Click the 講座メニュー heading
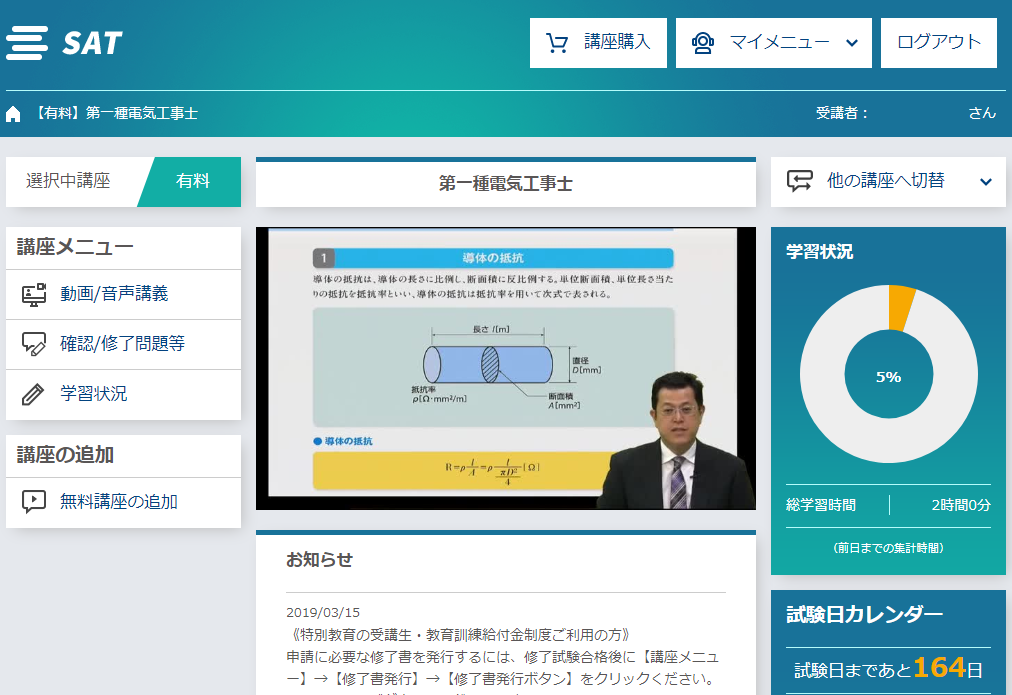The height and width of the screenshot is (695, 1012). [x=75, y=247]
